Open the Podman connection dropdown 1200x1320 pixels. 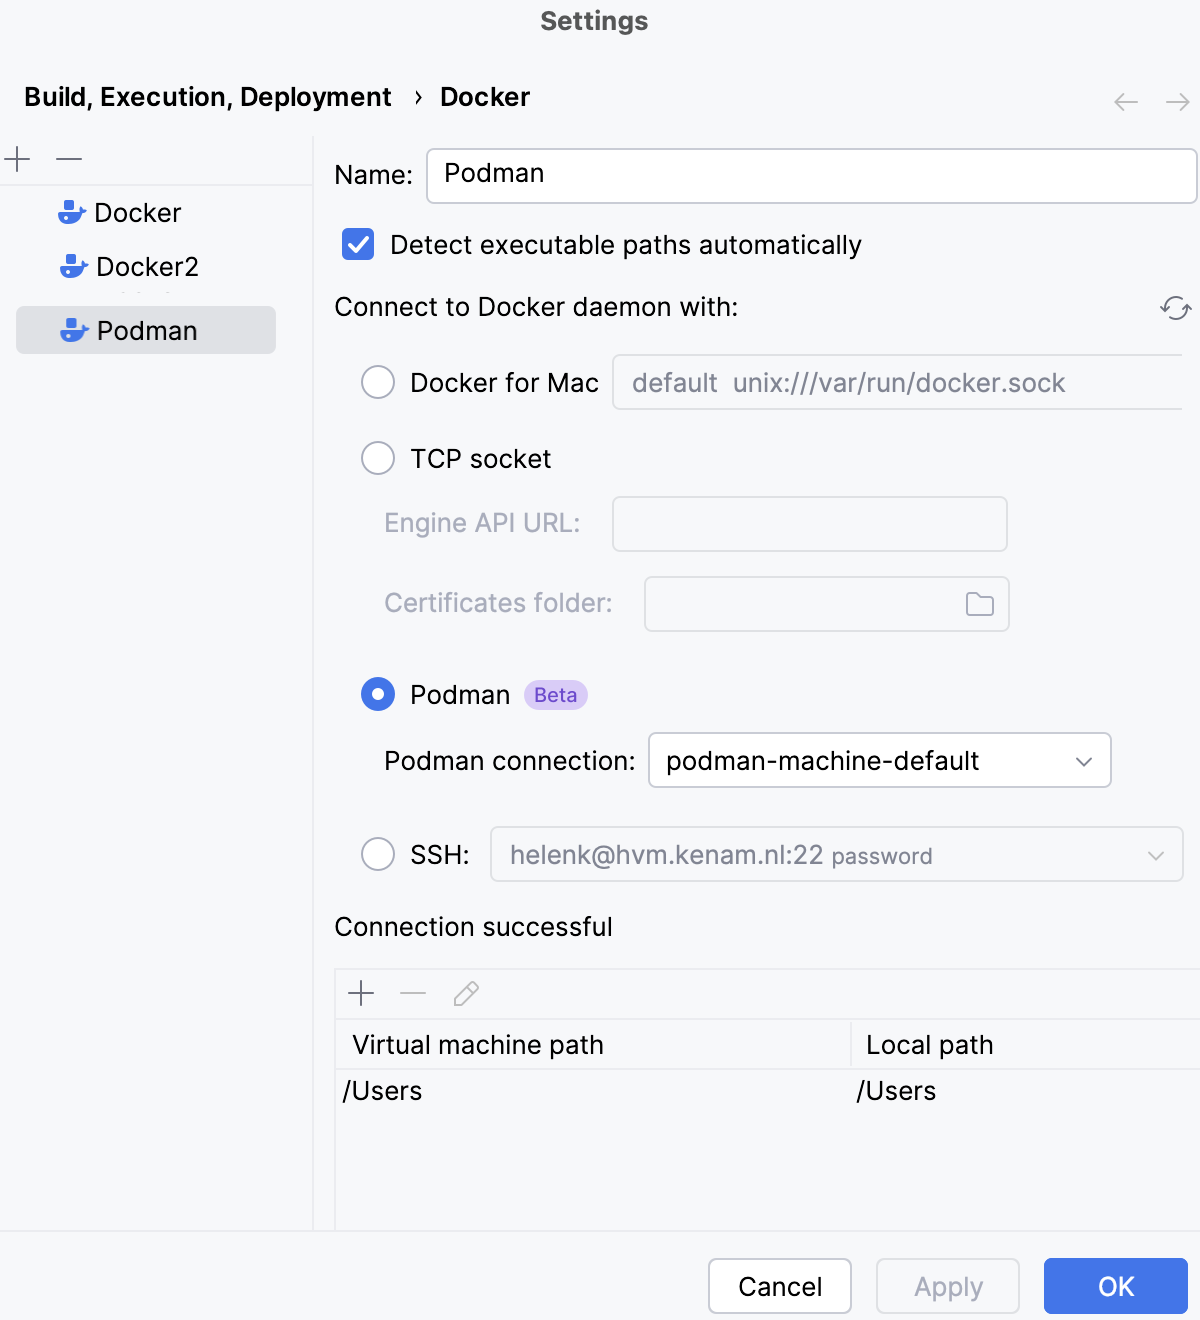click(879, 760)
